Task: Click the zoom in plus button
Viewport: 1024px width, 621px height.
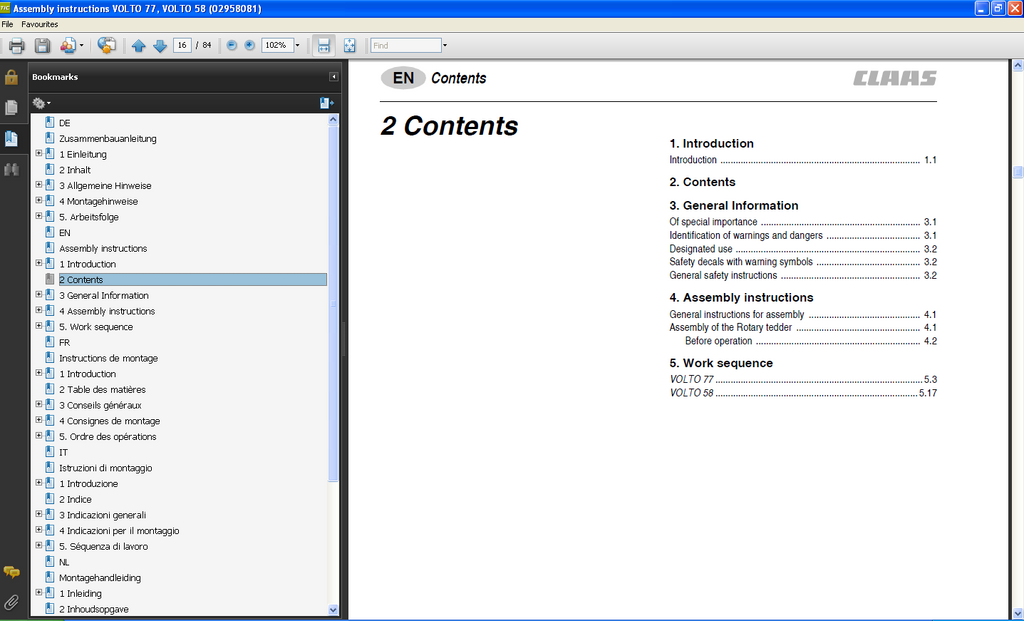Action: click(249, 45)
